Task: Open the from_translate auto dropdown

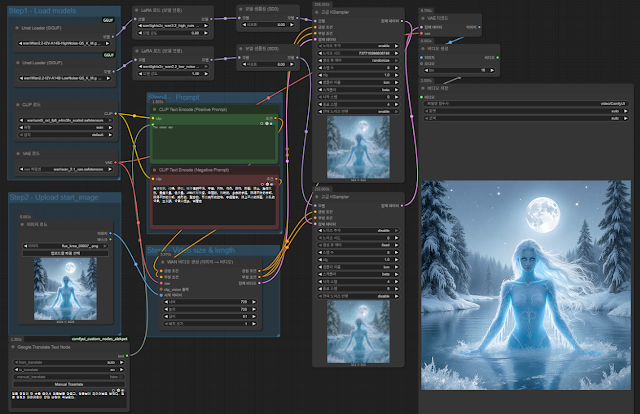Action: (69, 362)
